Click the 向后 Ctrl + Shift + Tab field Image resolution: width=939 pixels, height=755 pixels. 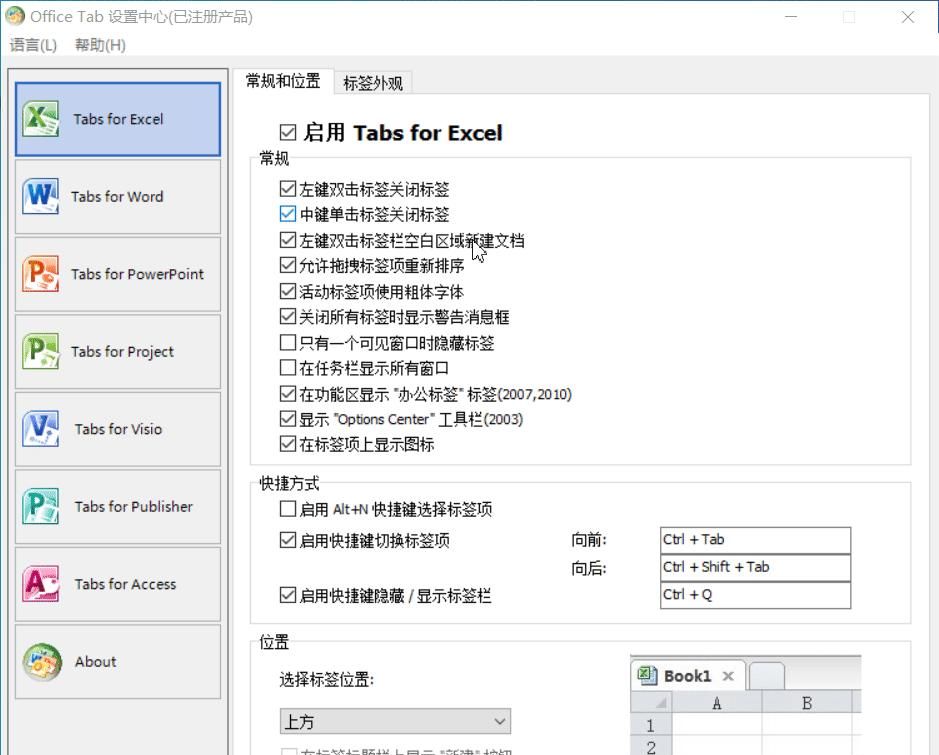point(755,568)
